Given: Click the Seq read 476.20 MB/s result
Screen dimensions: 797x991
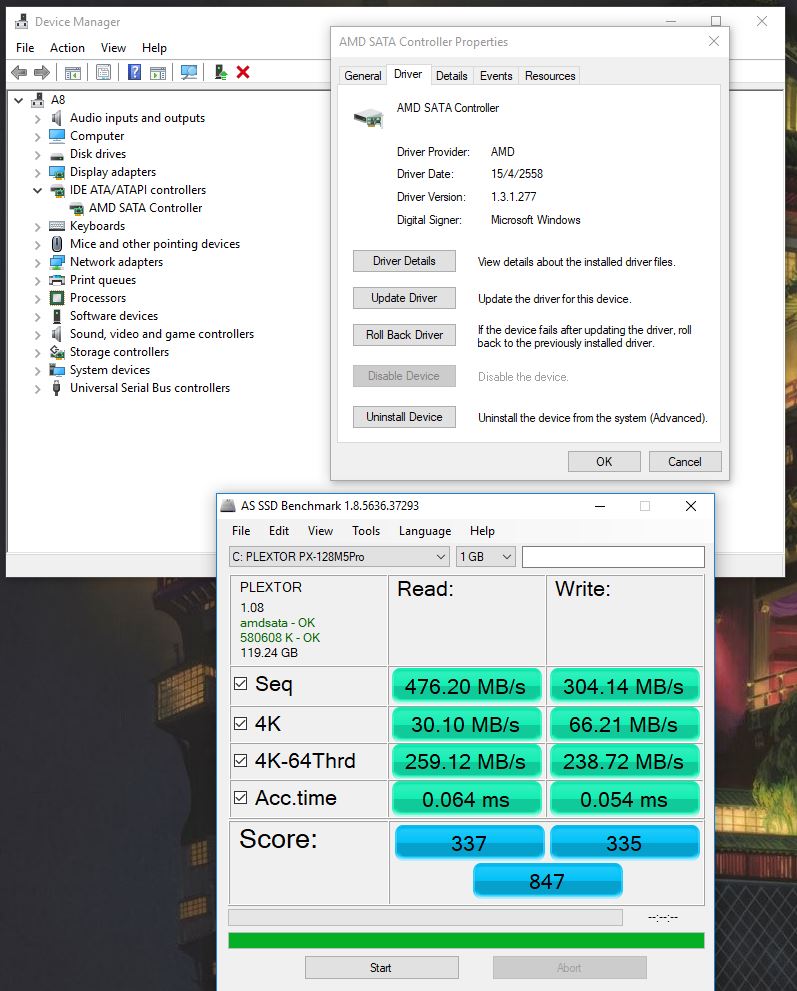Looking at the screenshot, I should click(466, 686).
